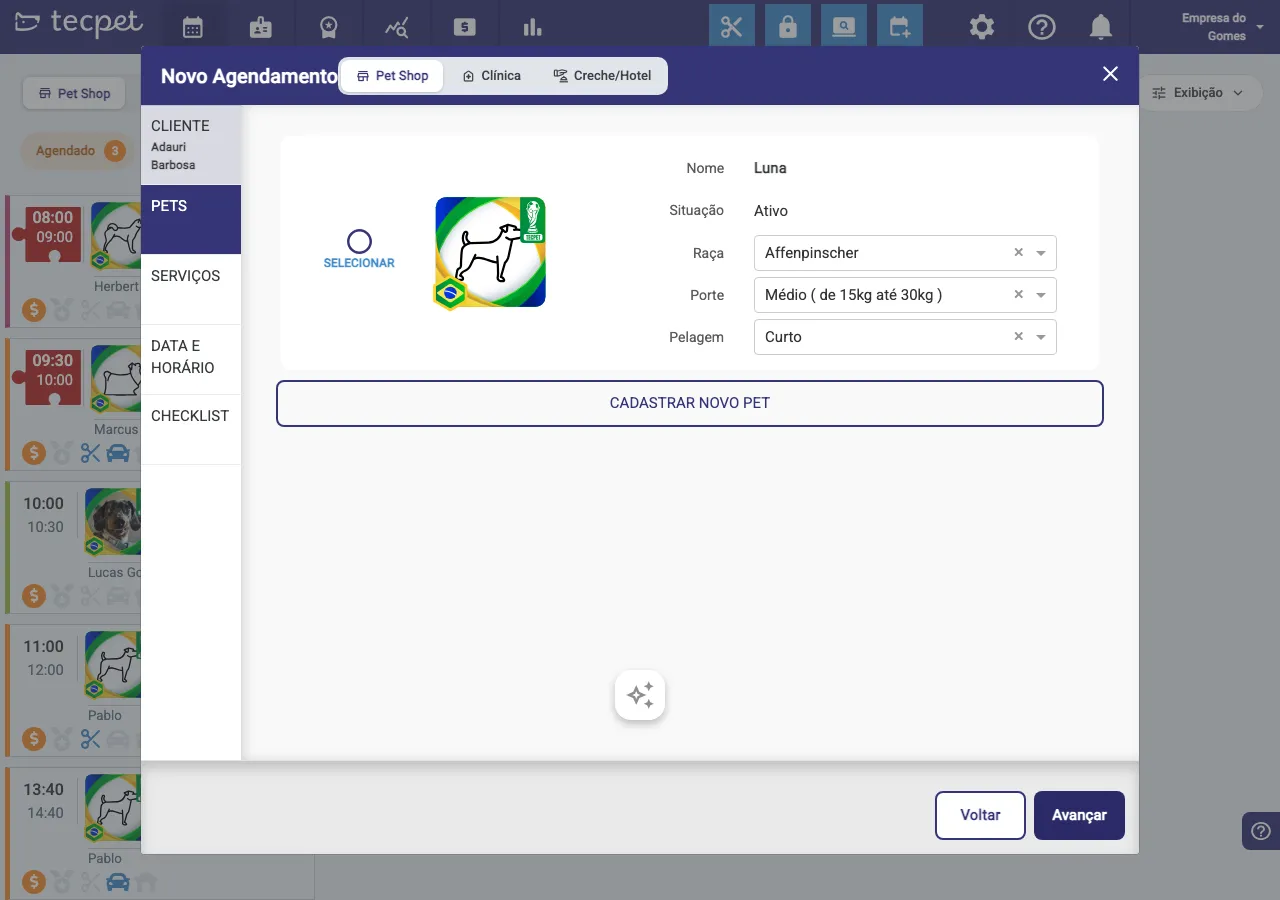Click the sparkle AI assistant button
Screen dimensions: 1280x900
click(640, 695)
